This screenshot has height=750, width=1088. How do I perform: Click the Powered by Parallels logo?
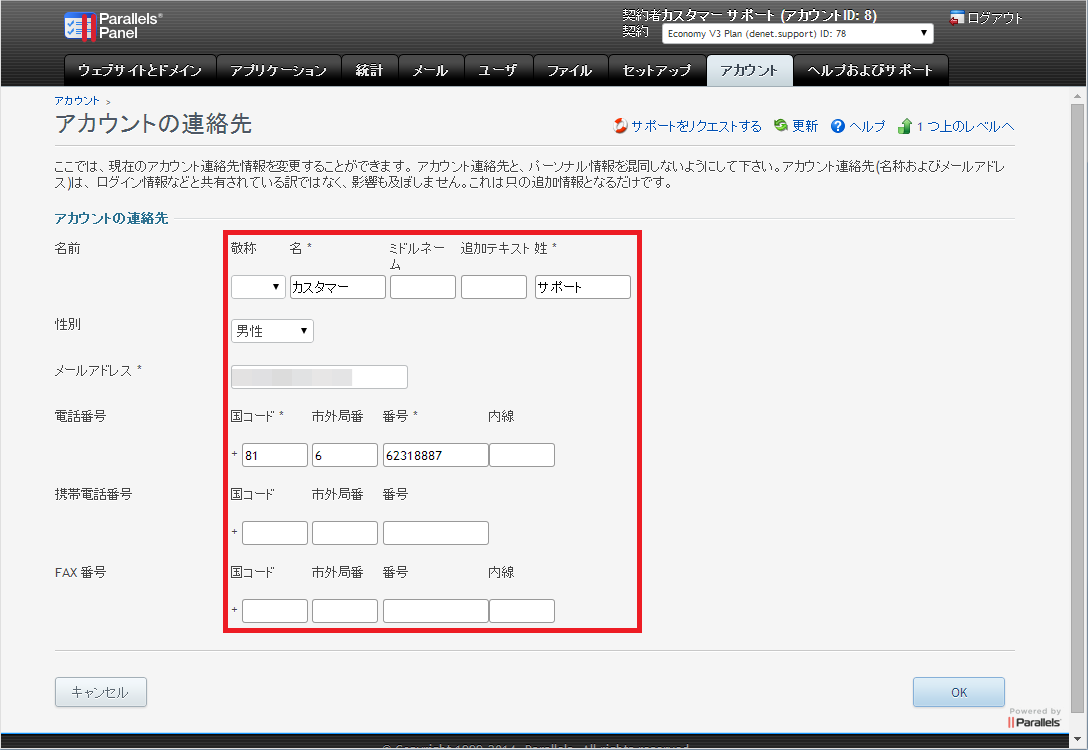coord(1034,717)
